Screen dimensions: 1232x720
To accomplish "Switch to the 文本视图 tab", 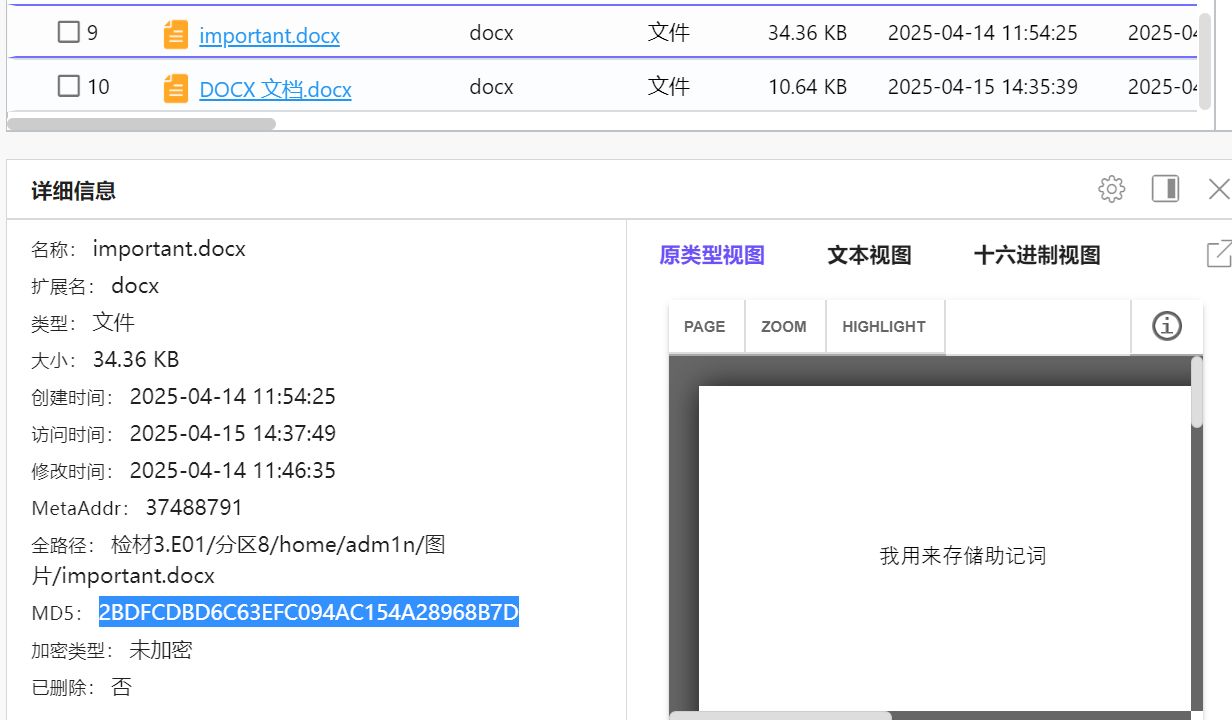I will click(x=869, y=255).
